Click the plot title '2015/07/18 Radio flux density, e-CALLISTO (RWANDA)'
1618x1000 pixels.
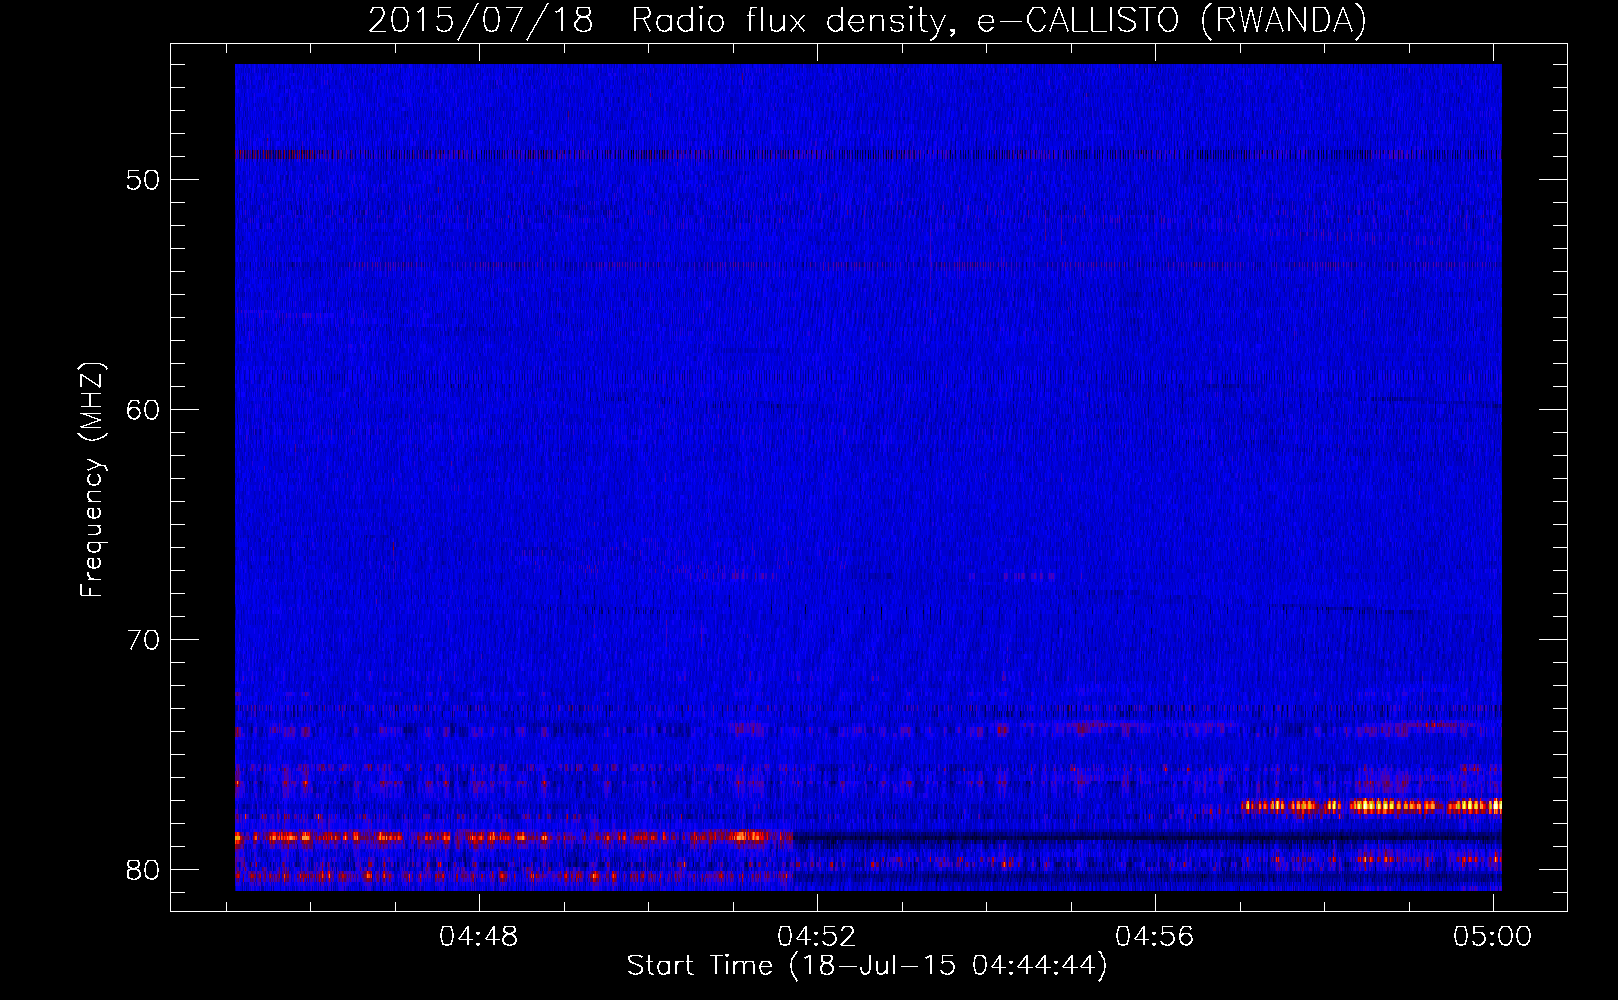click(x=867, y=21)
